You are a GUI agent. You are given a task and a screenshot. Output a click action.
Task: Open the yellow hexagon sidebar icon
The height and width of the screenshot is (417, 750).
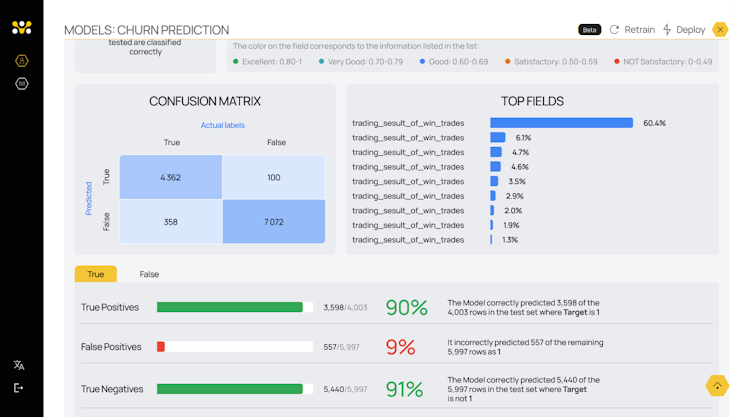(x=21, y=61)
